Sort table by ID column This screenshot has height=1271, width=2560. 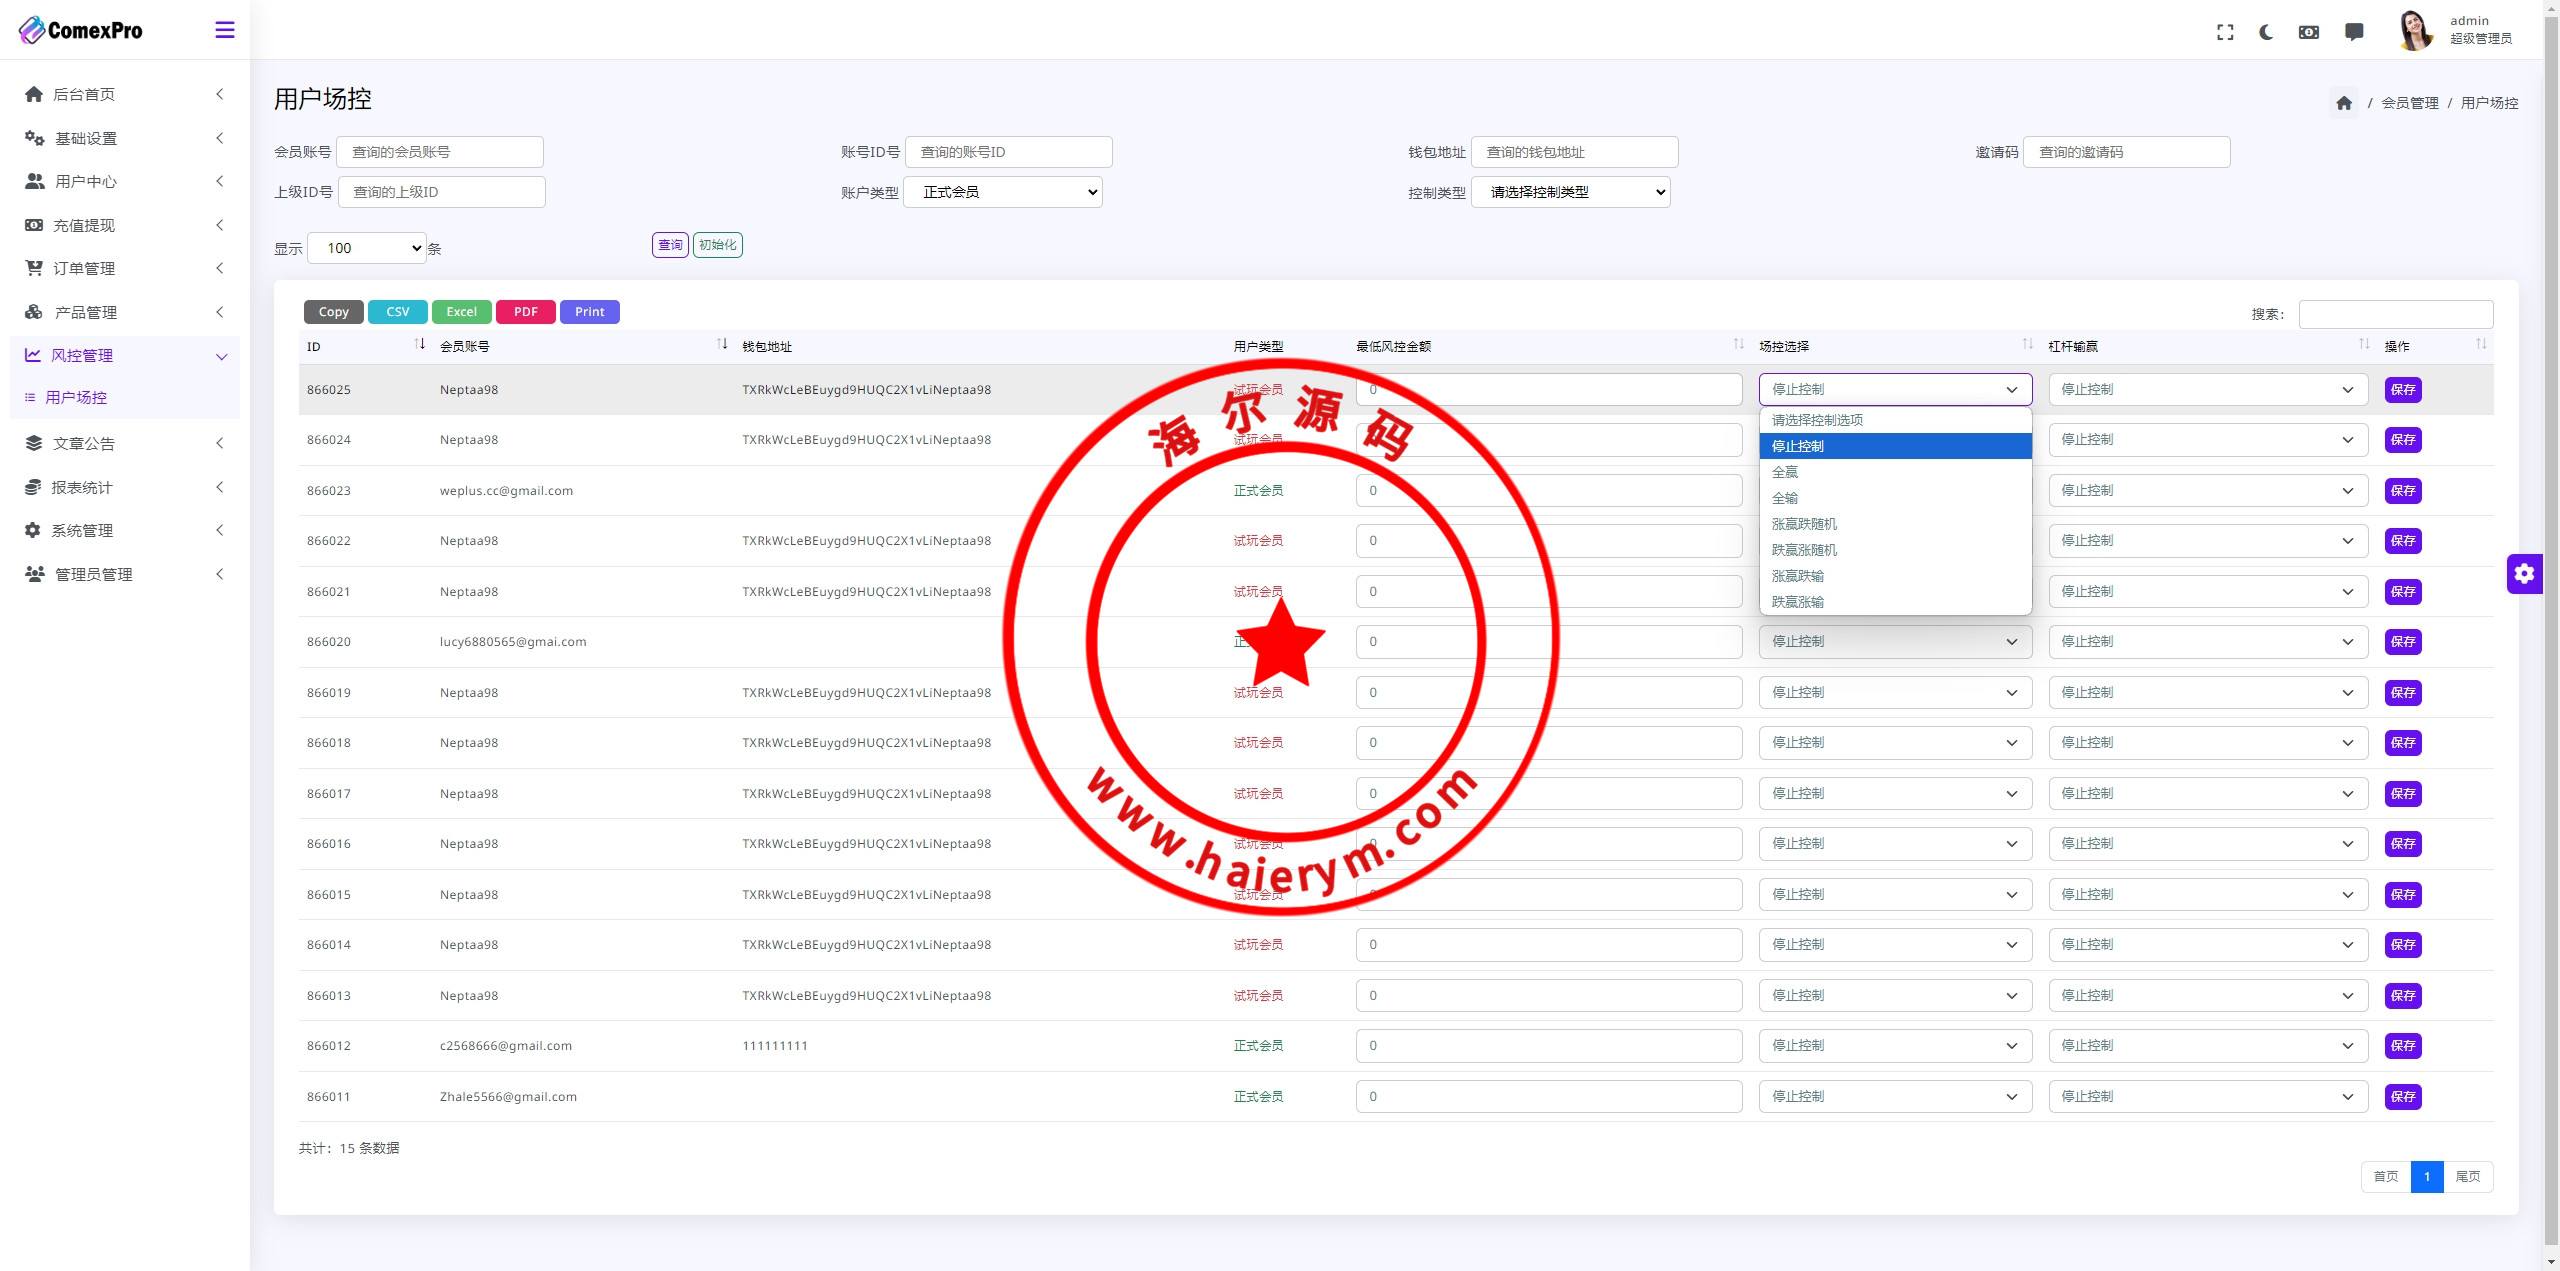[420, 345]
